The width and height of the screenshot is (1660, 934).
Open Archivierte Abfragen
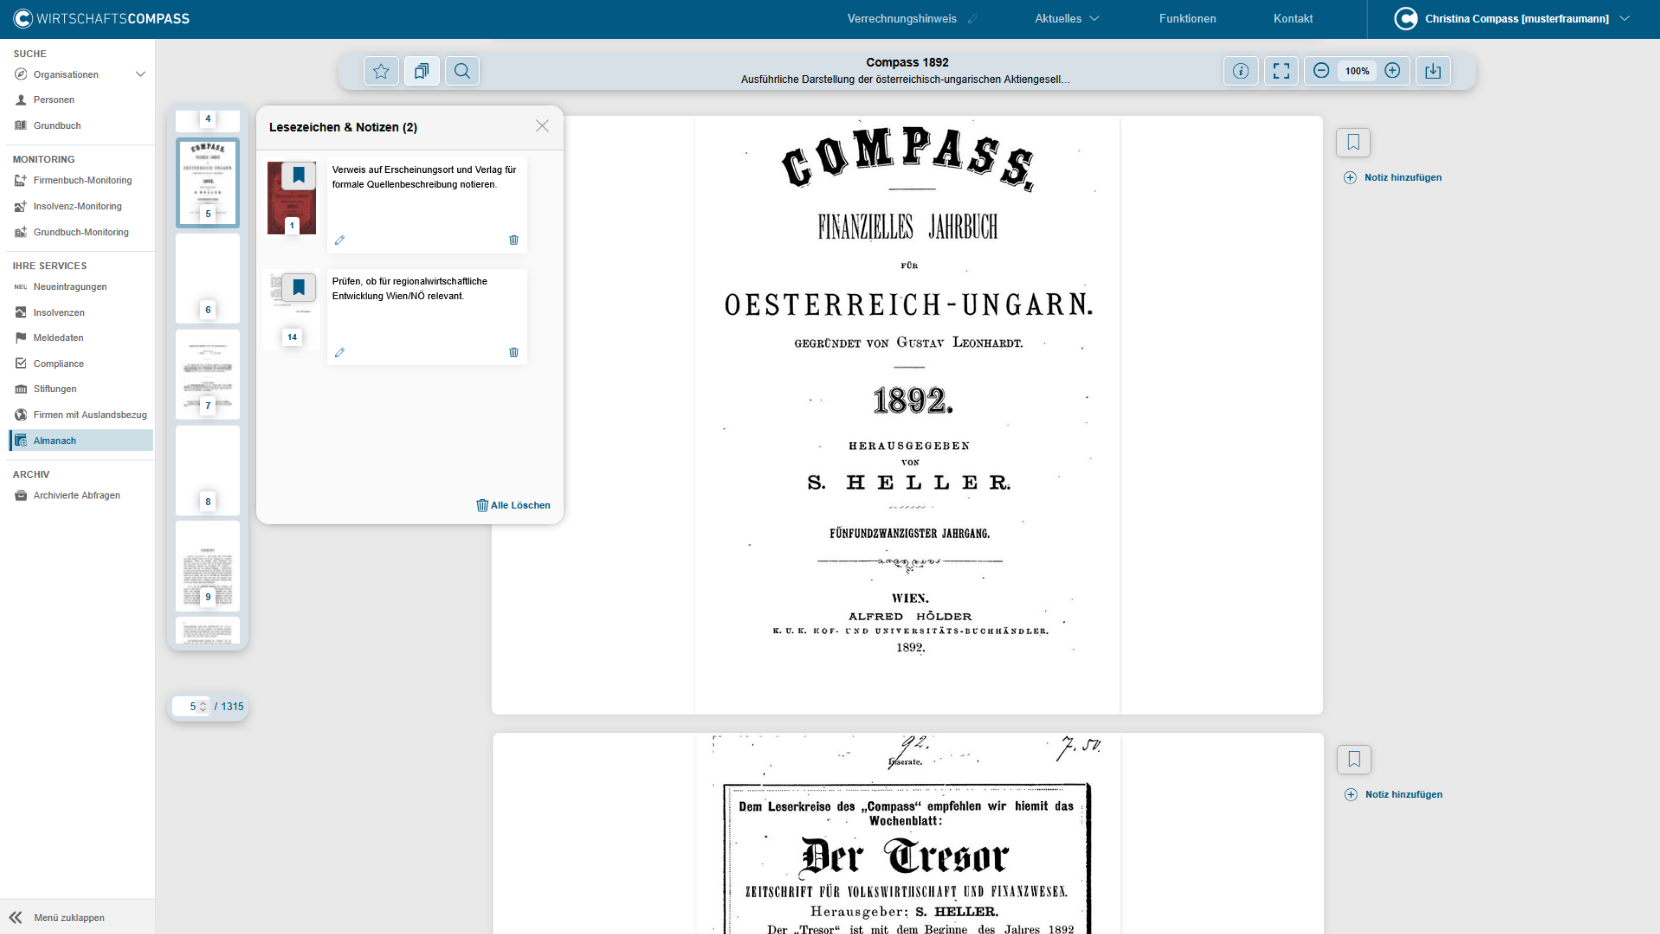(x=77, y=495)
